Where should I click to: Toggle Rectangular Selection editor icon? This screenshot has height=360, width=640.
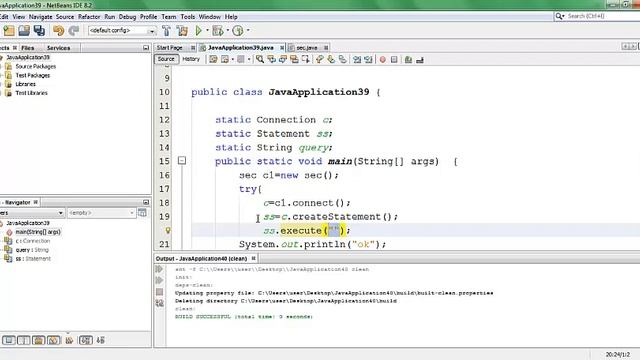[305, 60]
